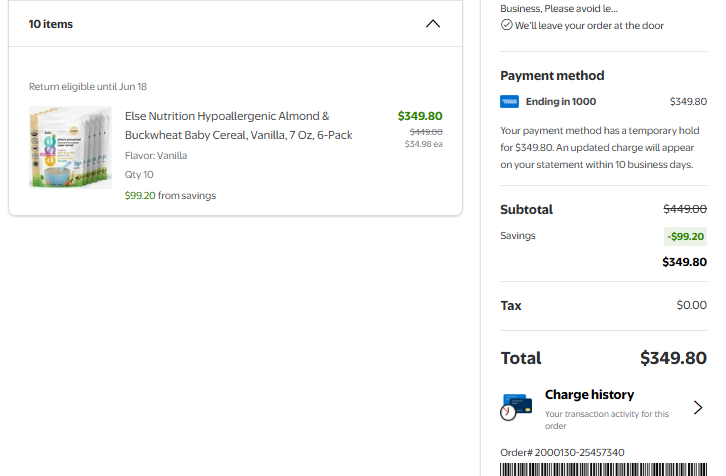Click the 'Flavor: Vanilla' text

point(156,156)
